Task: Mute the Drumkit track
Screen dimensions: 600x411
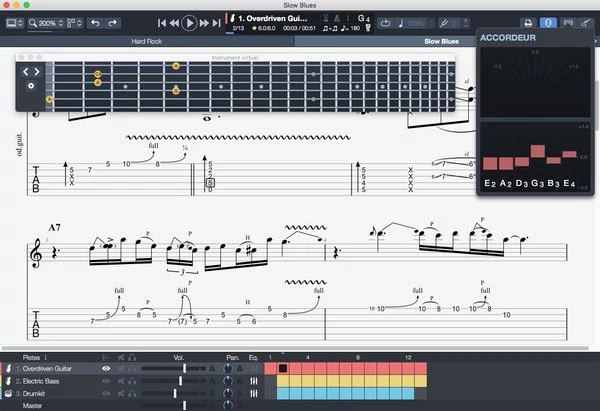Action: (121, 393)
